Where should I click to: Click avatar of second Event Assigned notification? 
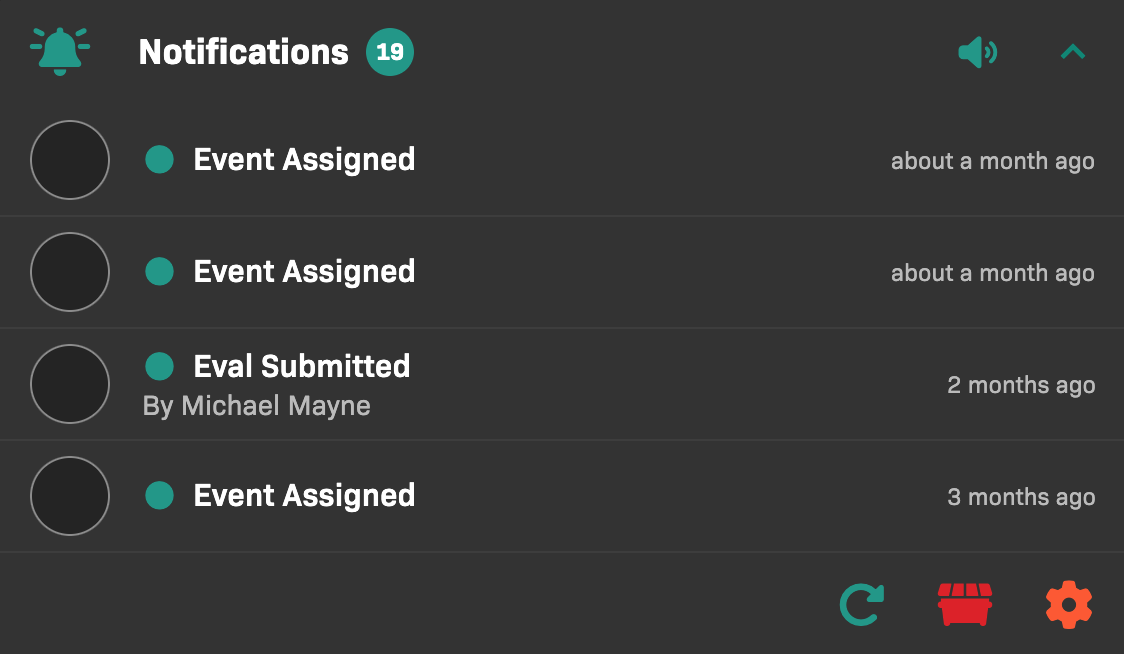(x=70, y=272)
